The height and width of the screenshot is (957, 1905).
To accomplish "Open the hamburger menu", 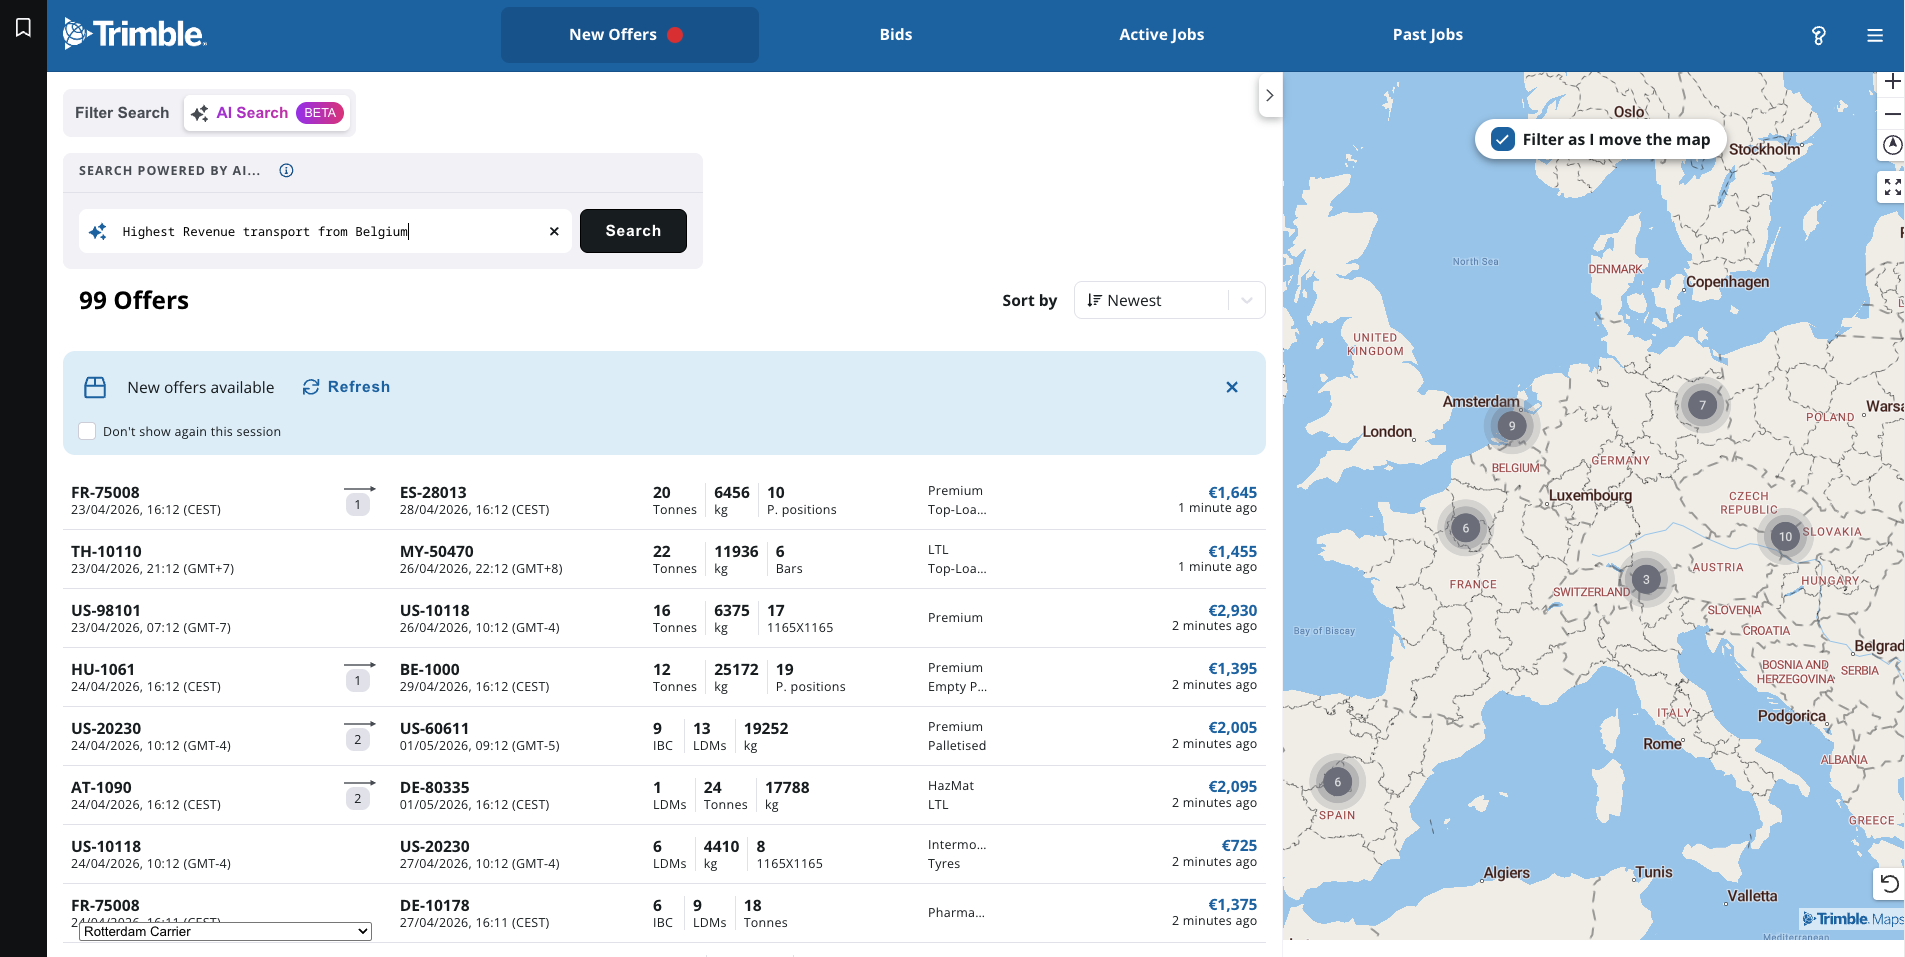I will [x=1874, y=35].
